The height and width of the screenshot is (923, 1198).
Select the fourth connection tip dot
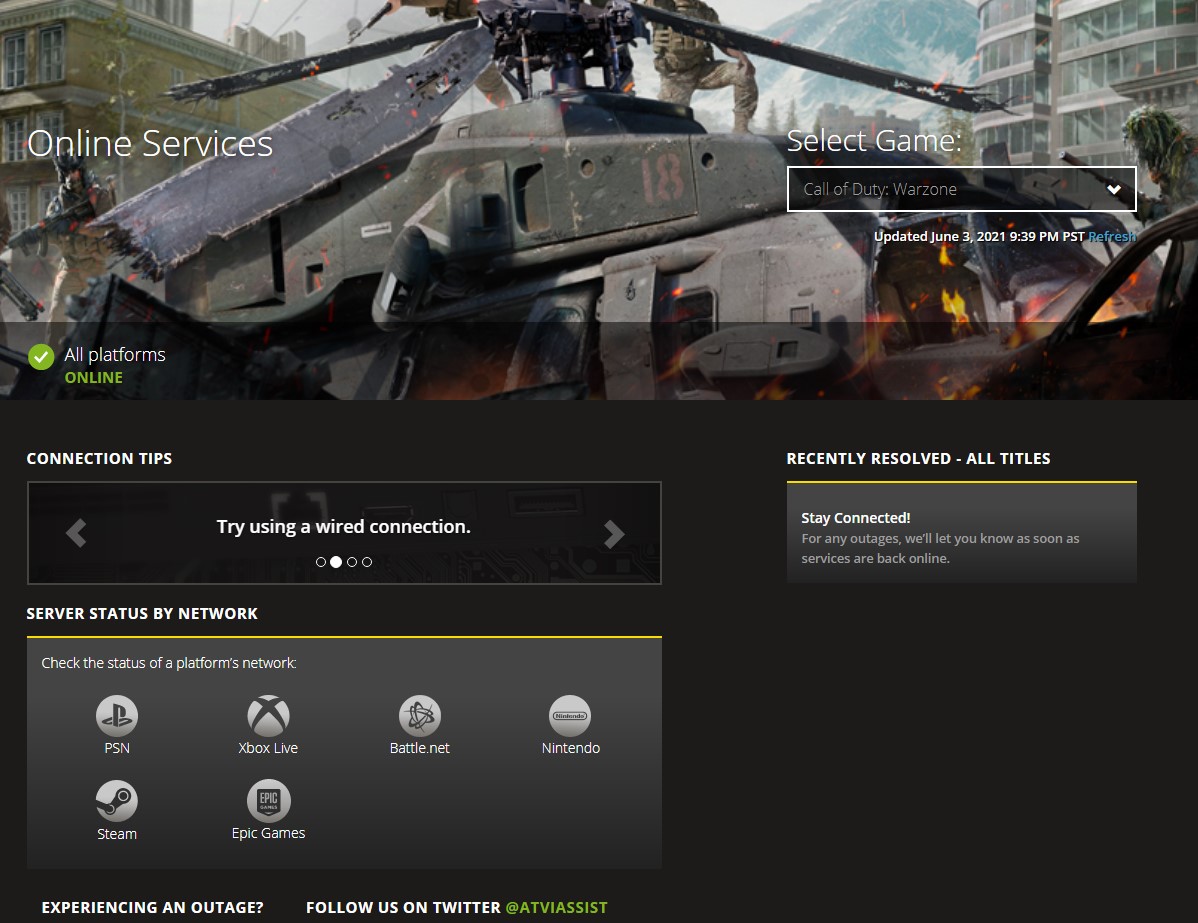367,562
